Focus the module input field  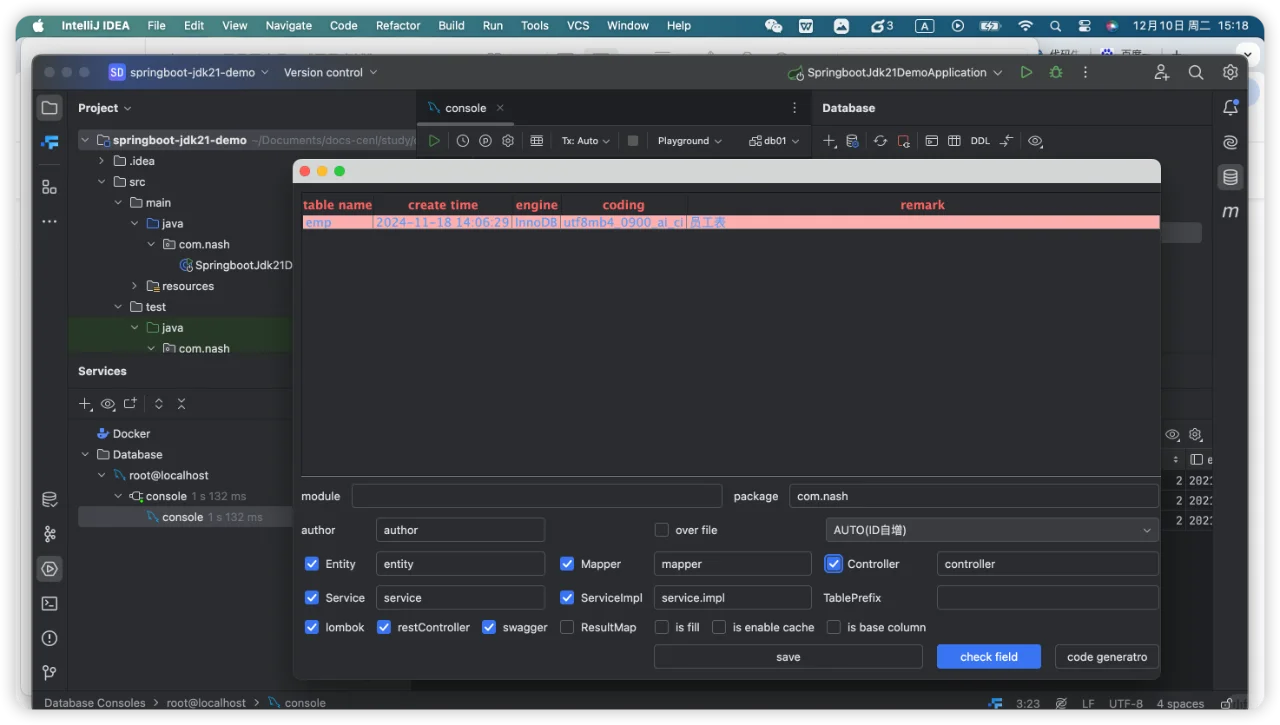click(537, 496)
